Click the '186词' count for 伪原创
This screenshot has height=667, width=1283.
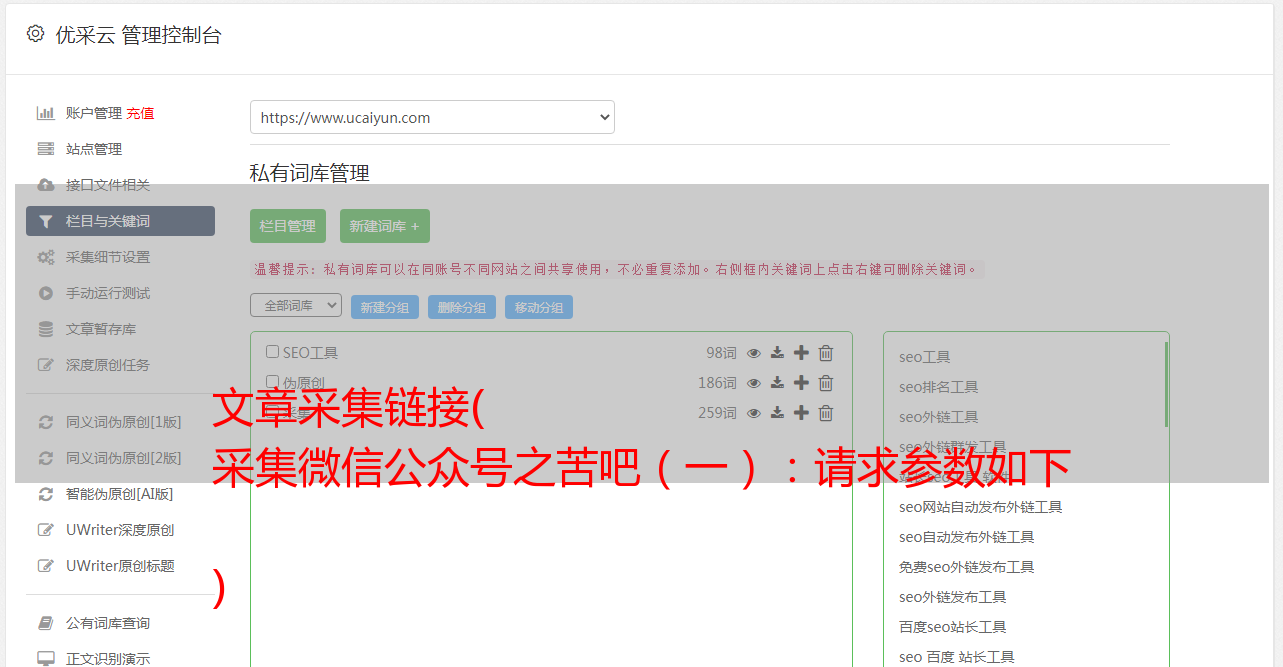[717, 383]
